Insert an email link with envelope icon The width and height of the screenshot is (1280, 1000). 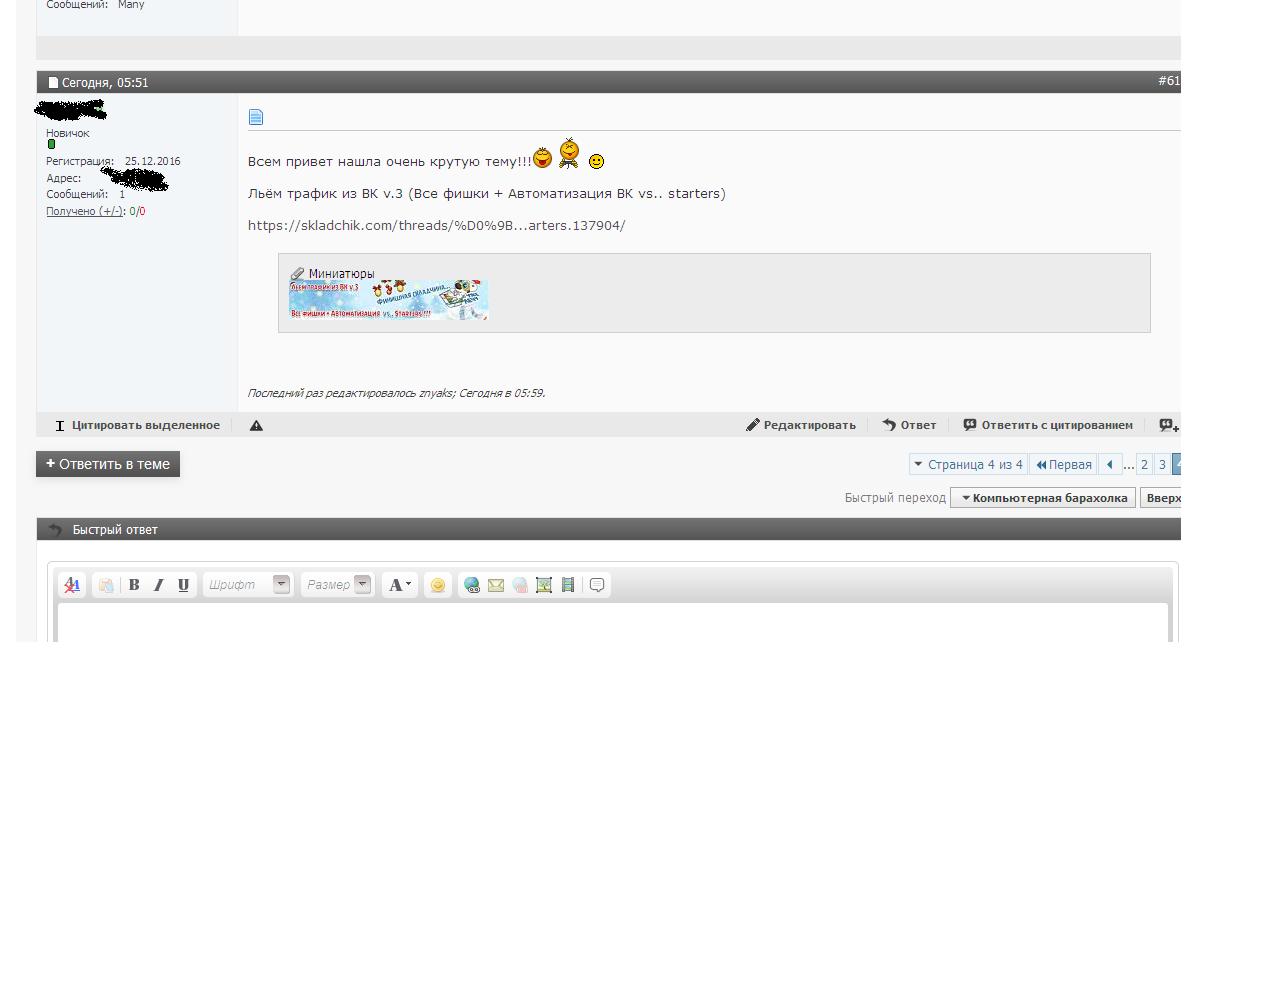point(495,585)
